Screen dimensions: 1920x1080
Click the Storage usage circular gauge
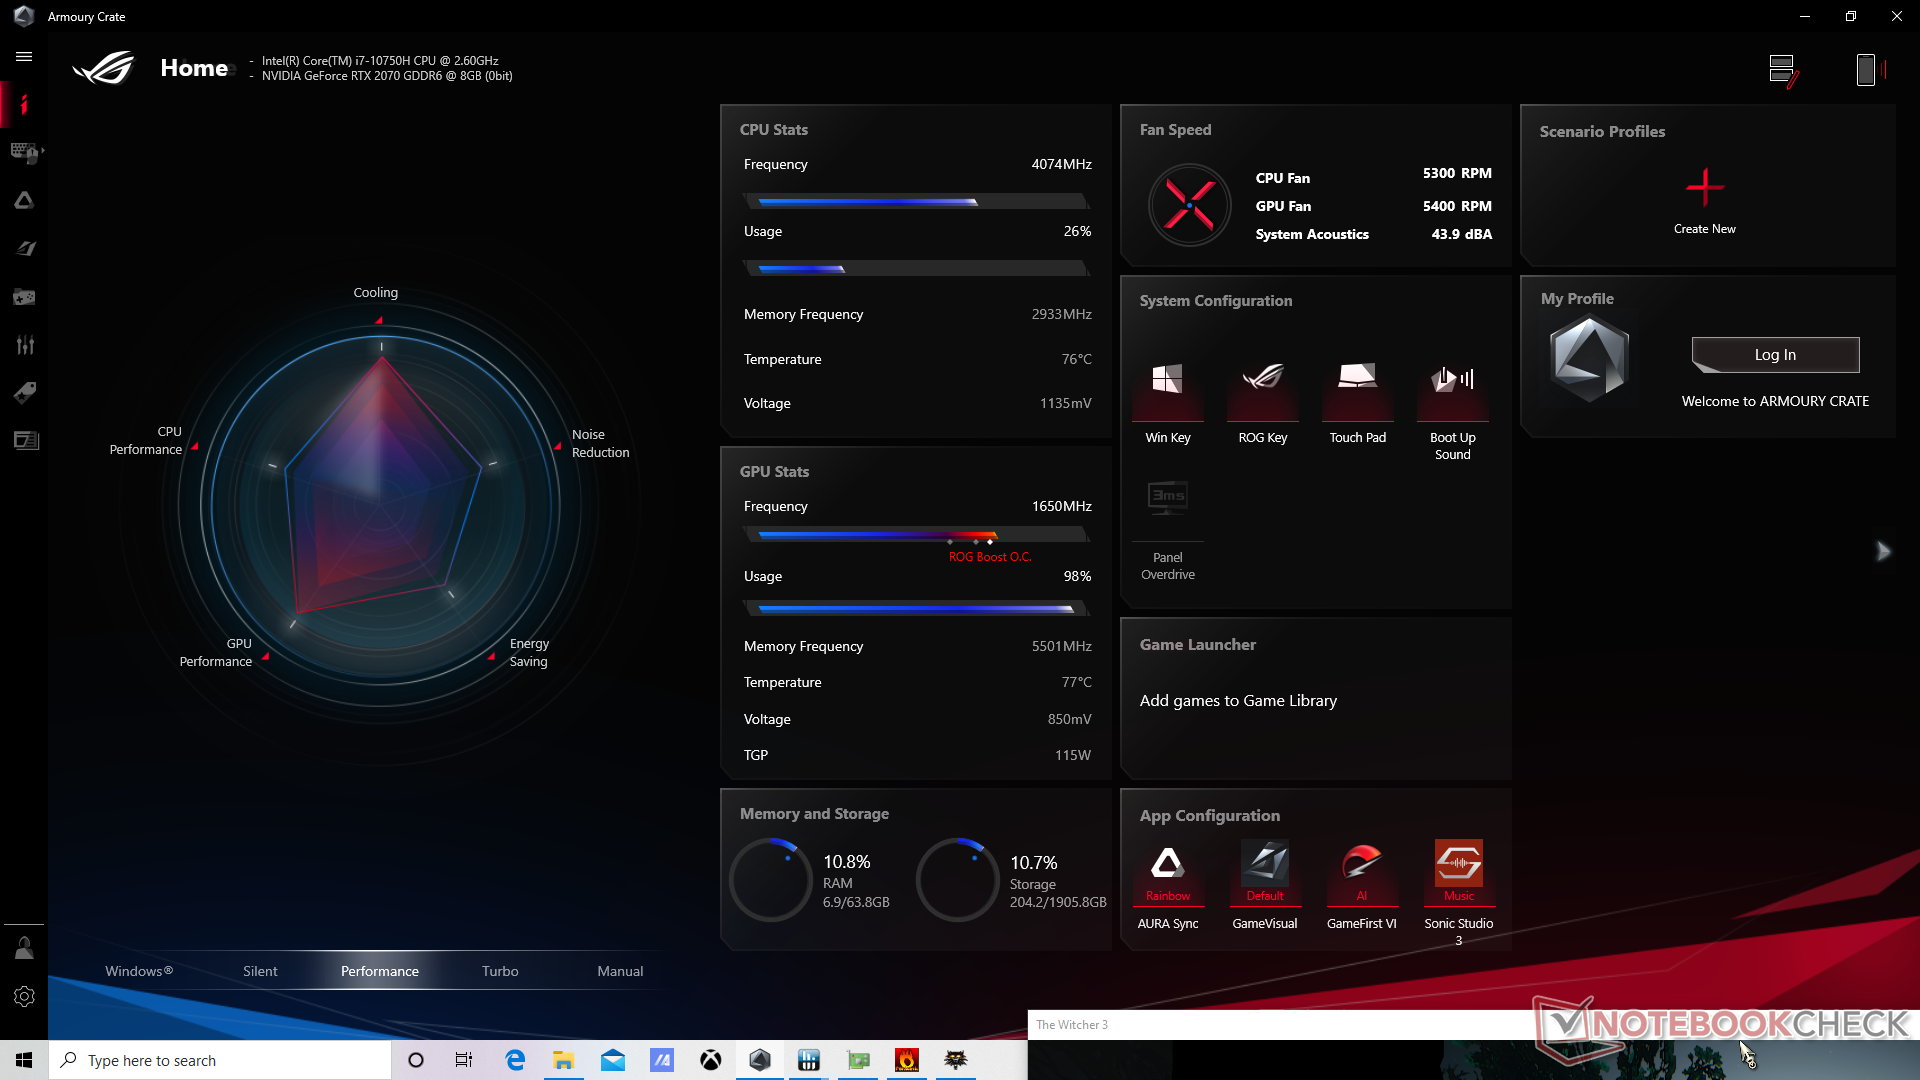click(957, 880)
